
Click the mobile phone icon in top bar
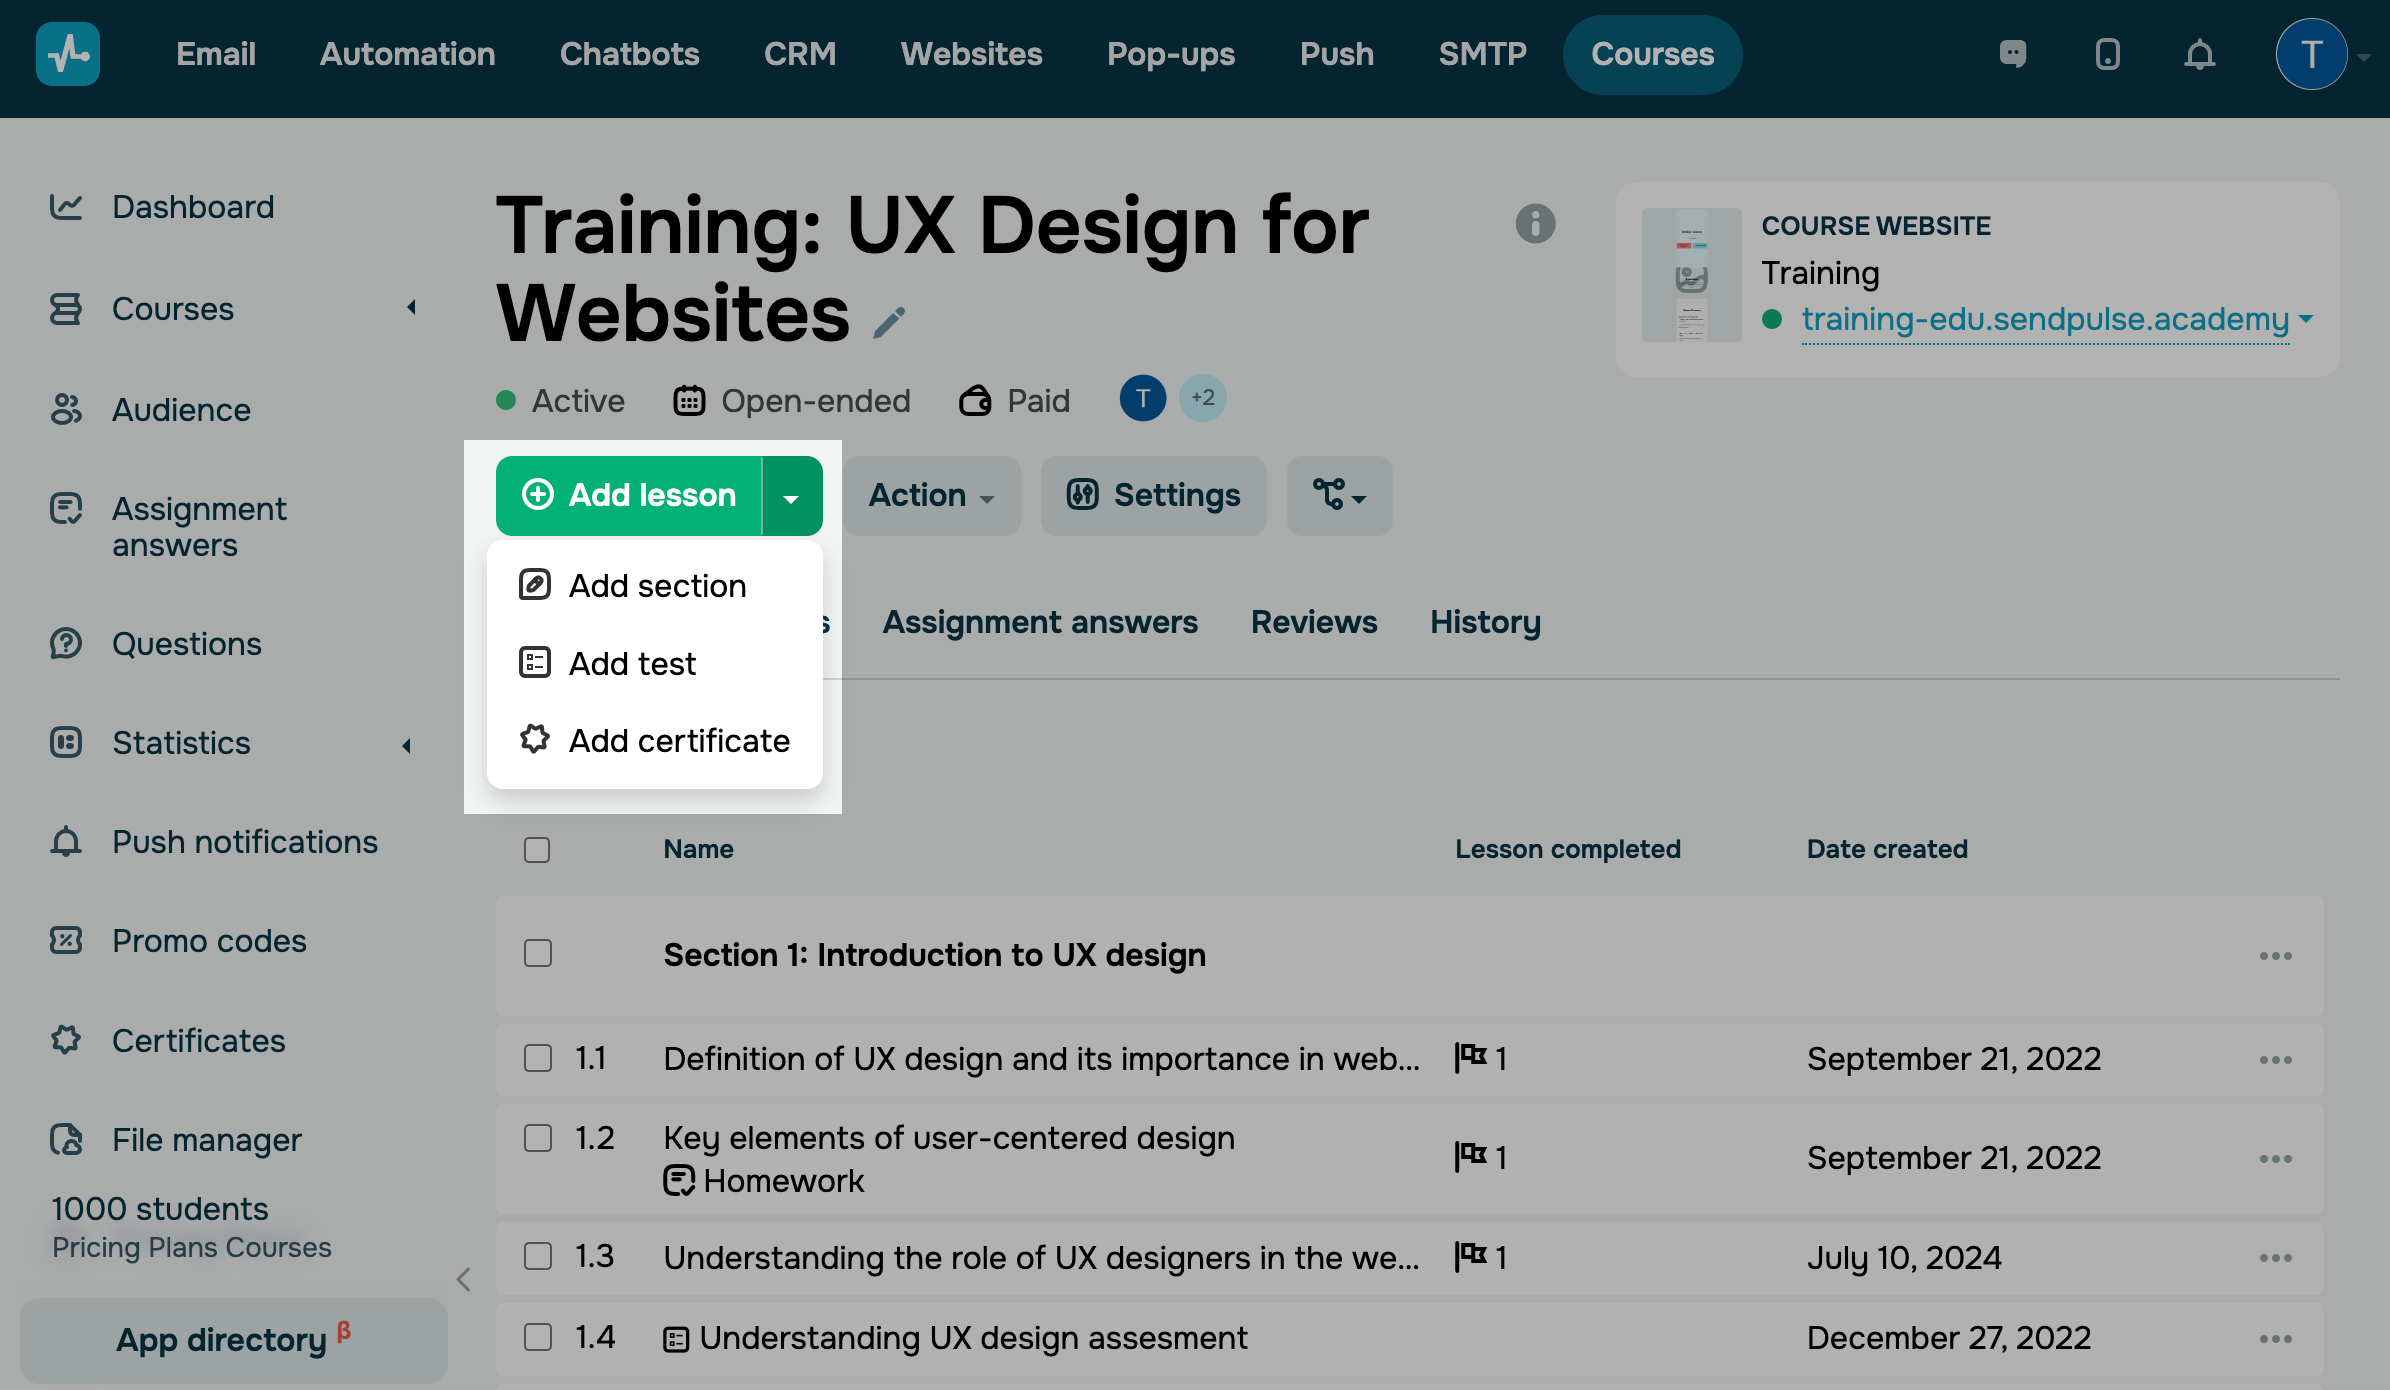pos(2107,54)
